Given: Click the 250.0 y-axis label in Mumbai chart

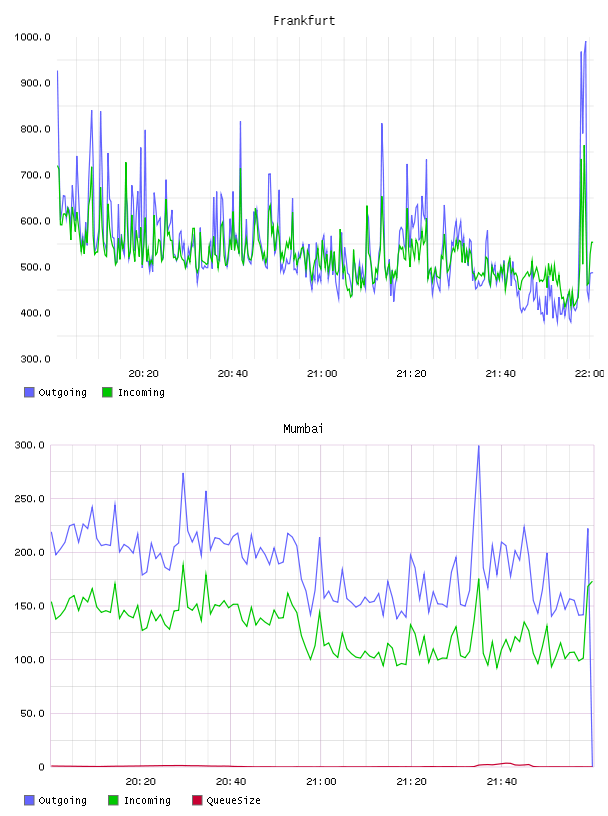Looking at the screenshot, I should point(29,499).
